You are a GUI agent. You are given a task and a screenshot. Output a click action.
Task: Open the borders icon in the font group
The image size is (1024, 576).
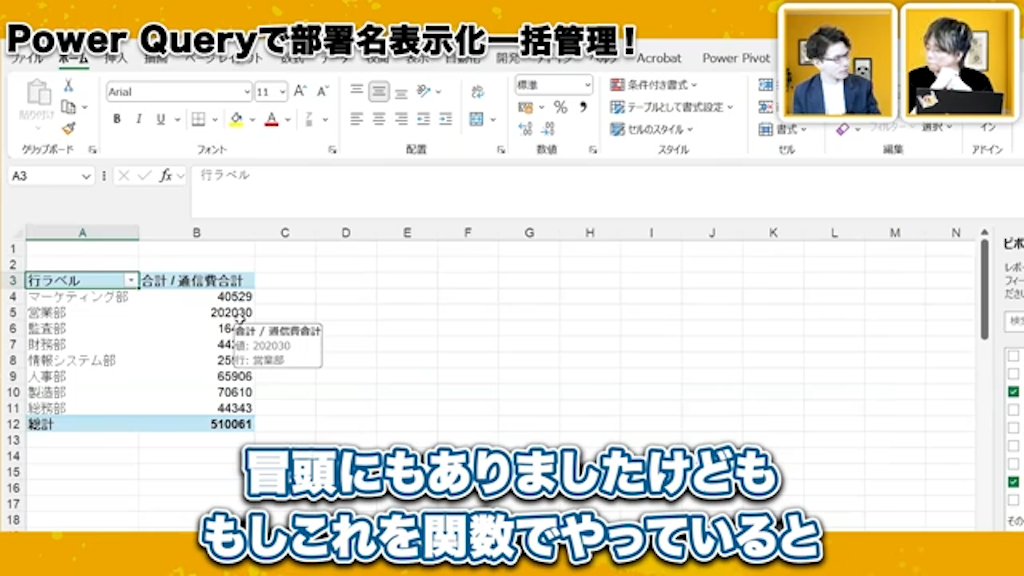(200, 119)
